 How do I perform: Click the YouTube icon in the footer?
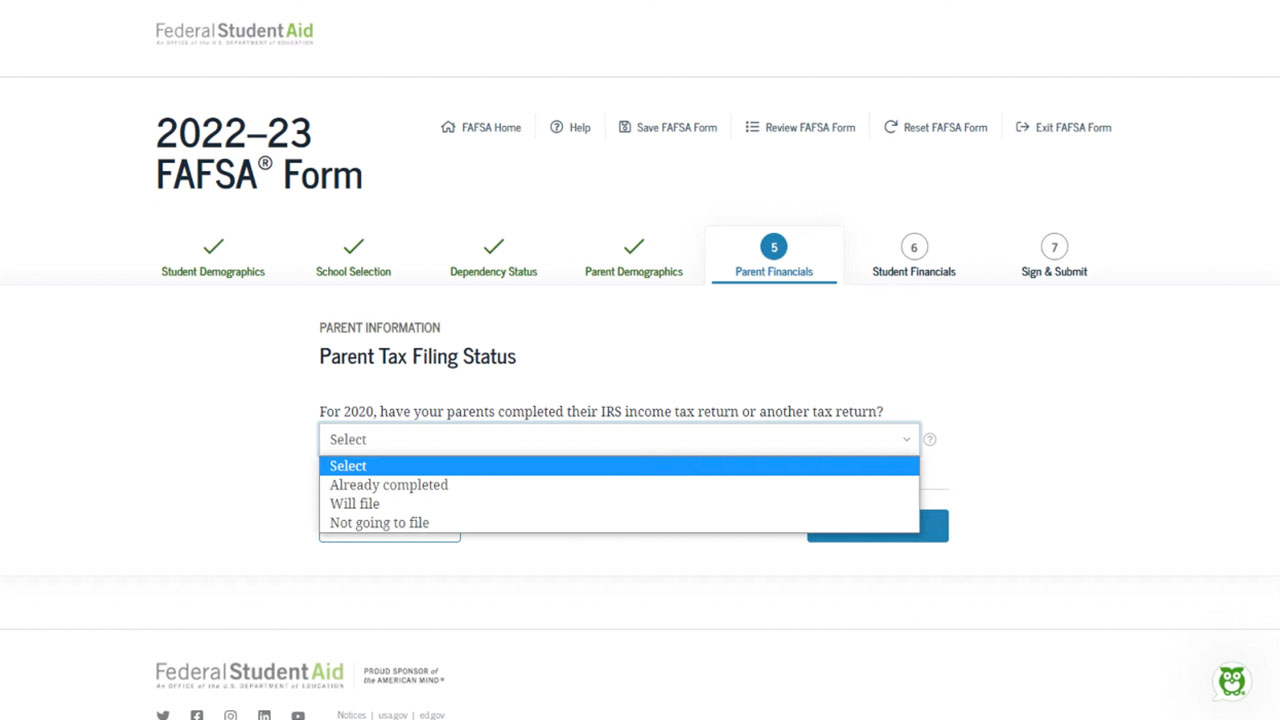point(297,714)
